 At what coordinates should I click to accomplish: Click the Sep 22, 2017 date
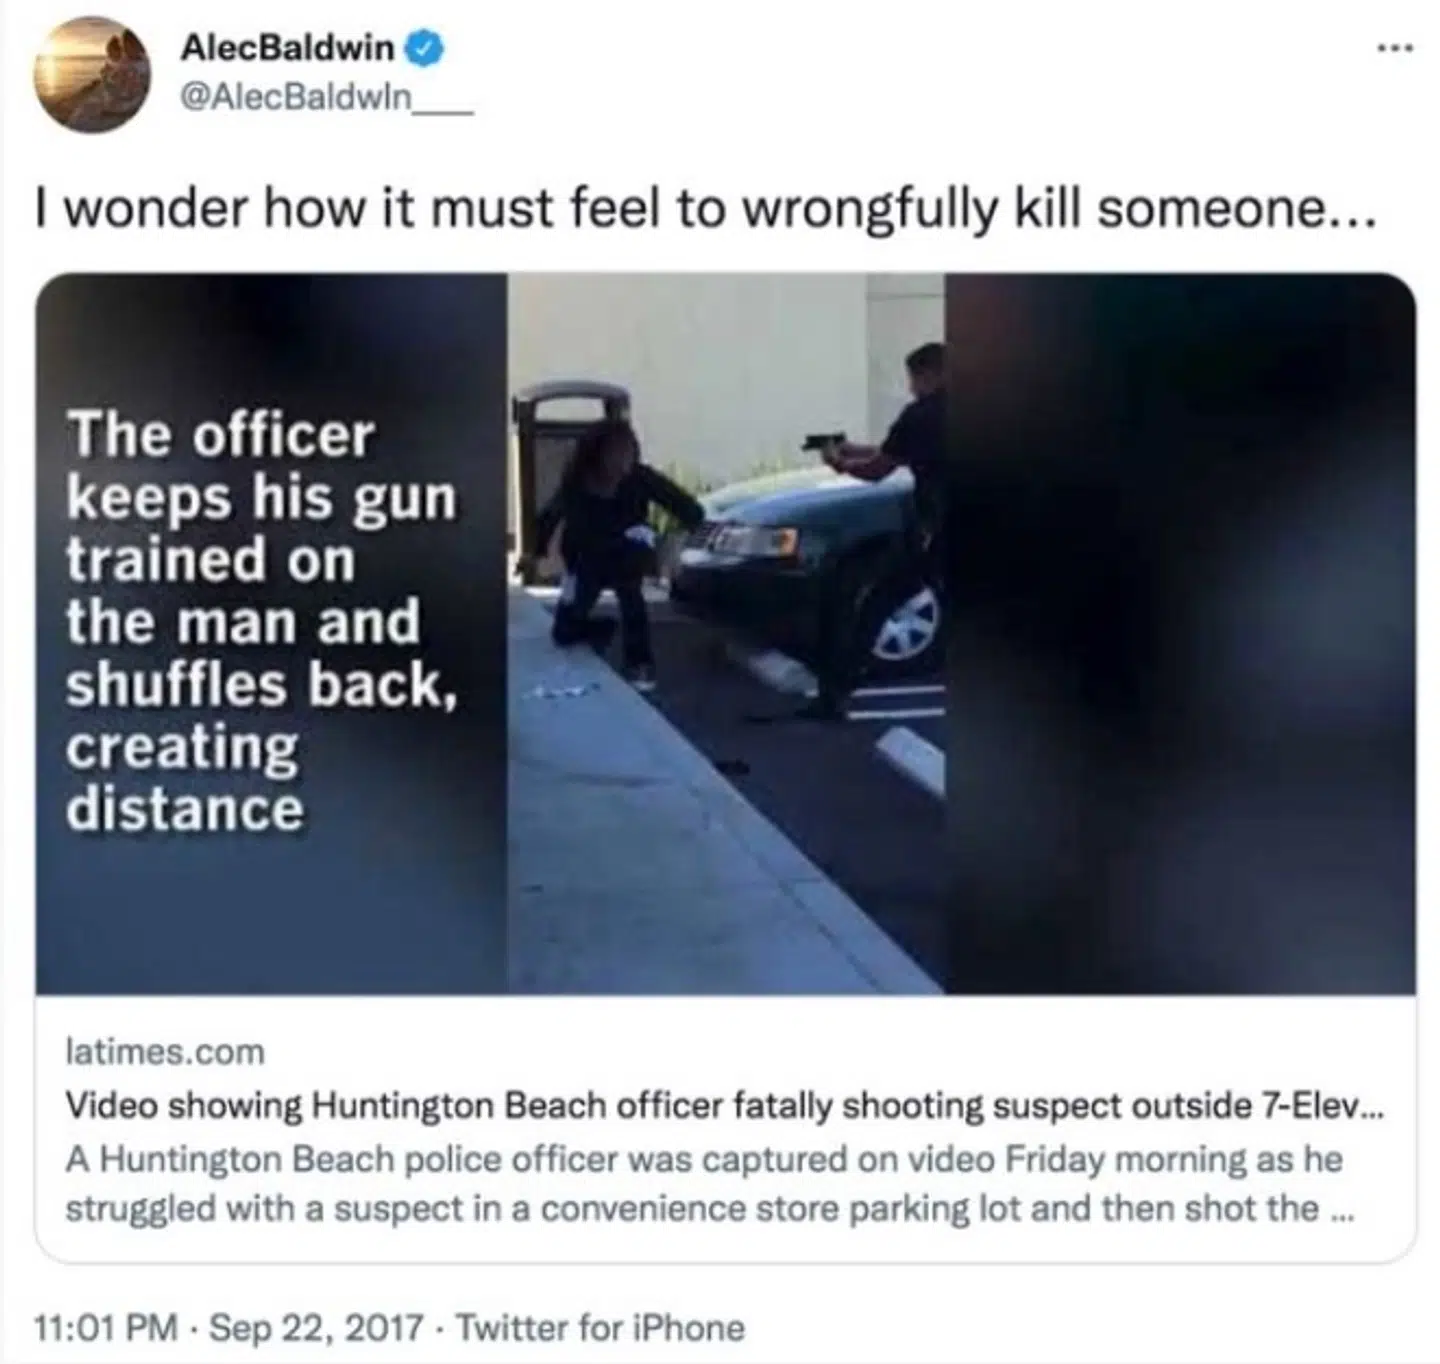[317, 1328]
